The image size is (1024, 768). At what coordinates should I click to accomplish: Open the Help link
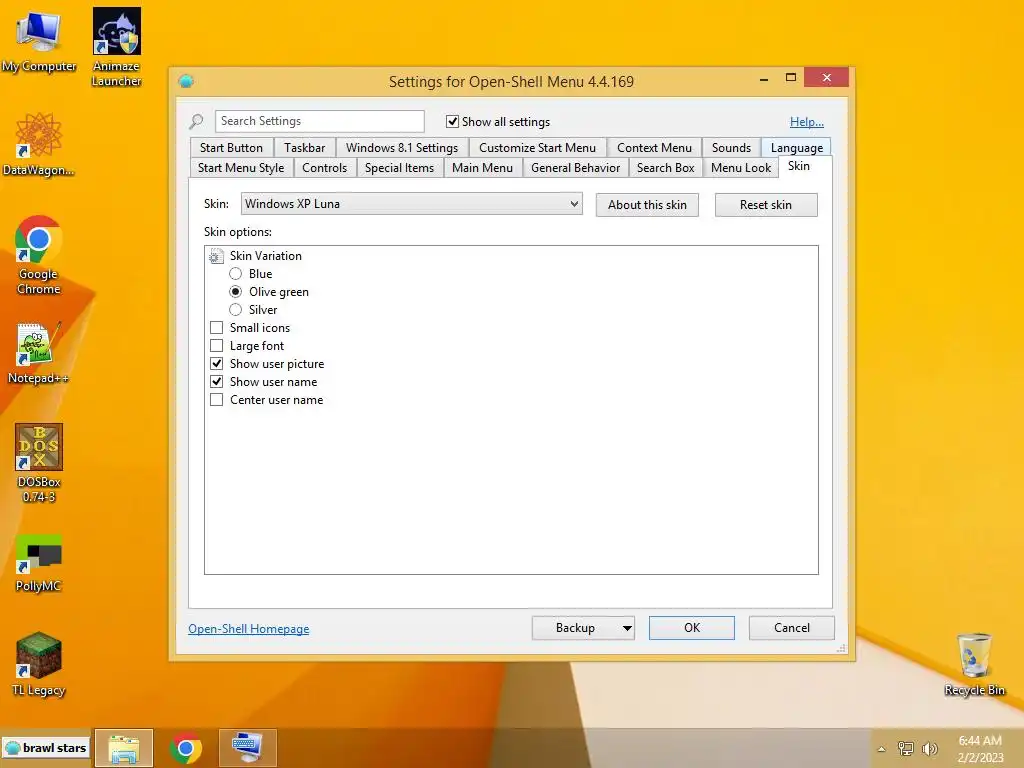point(807,122)
